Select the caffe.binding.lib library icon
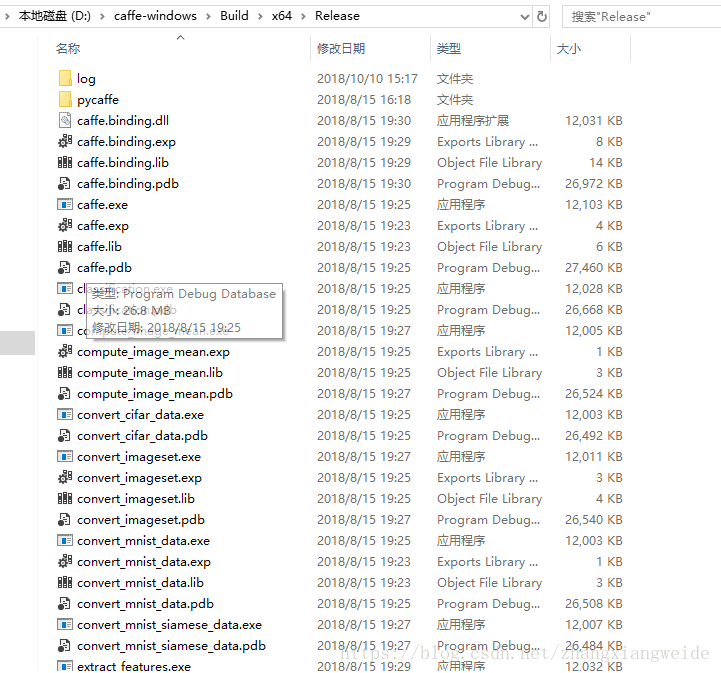The width and height of the screenshot is (721, 673). 65,162
